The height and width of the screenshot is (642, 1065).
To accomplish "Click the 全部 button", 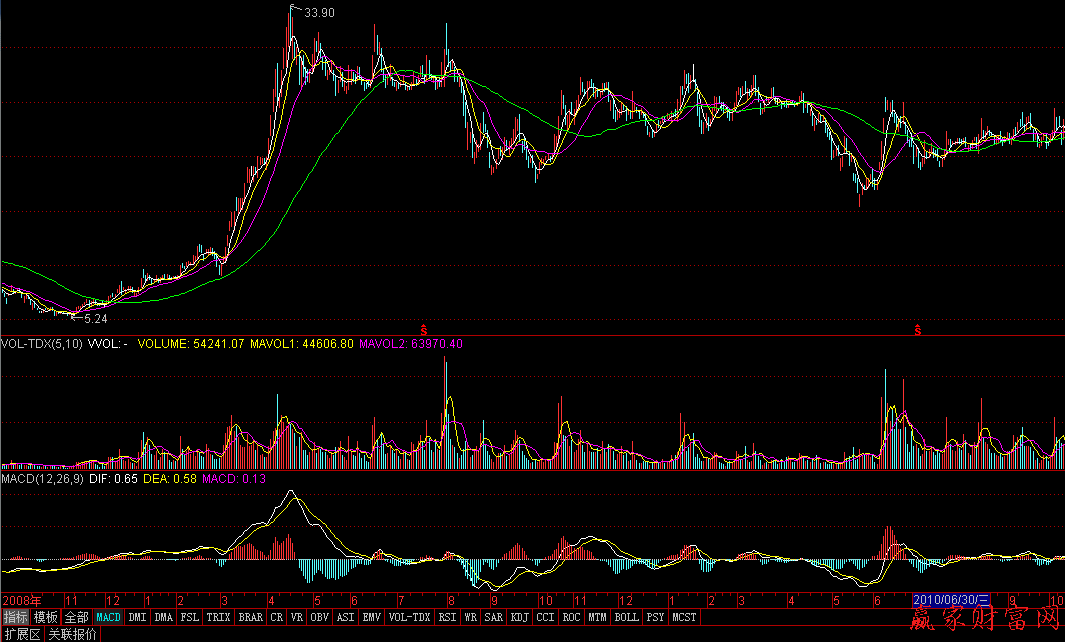I will (77, 618).
